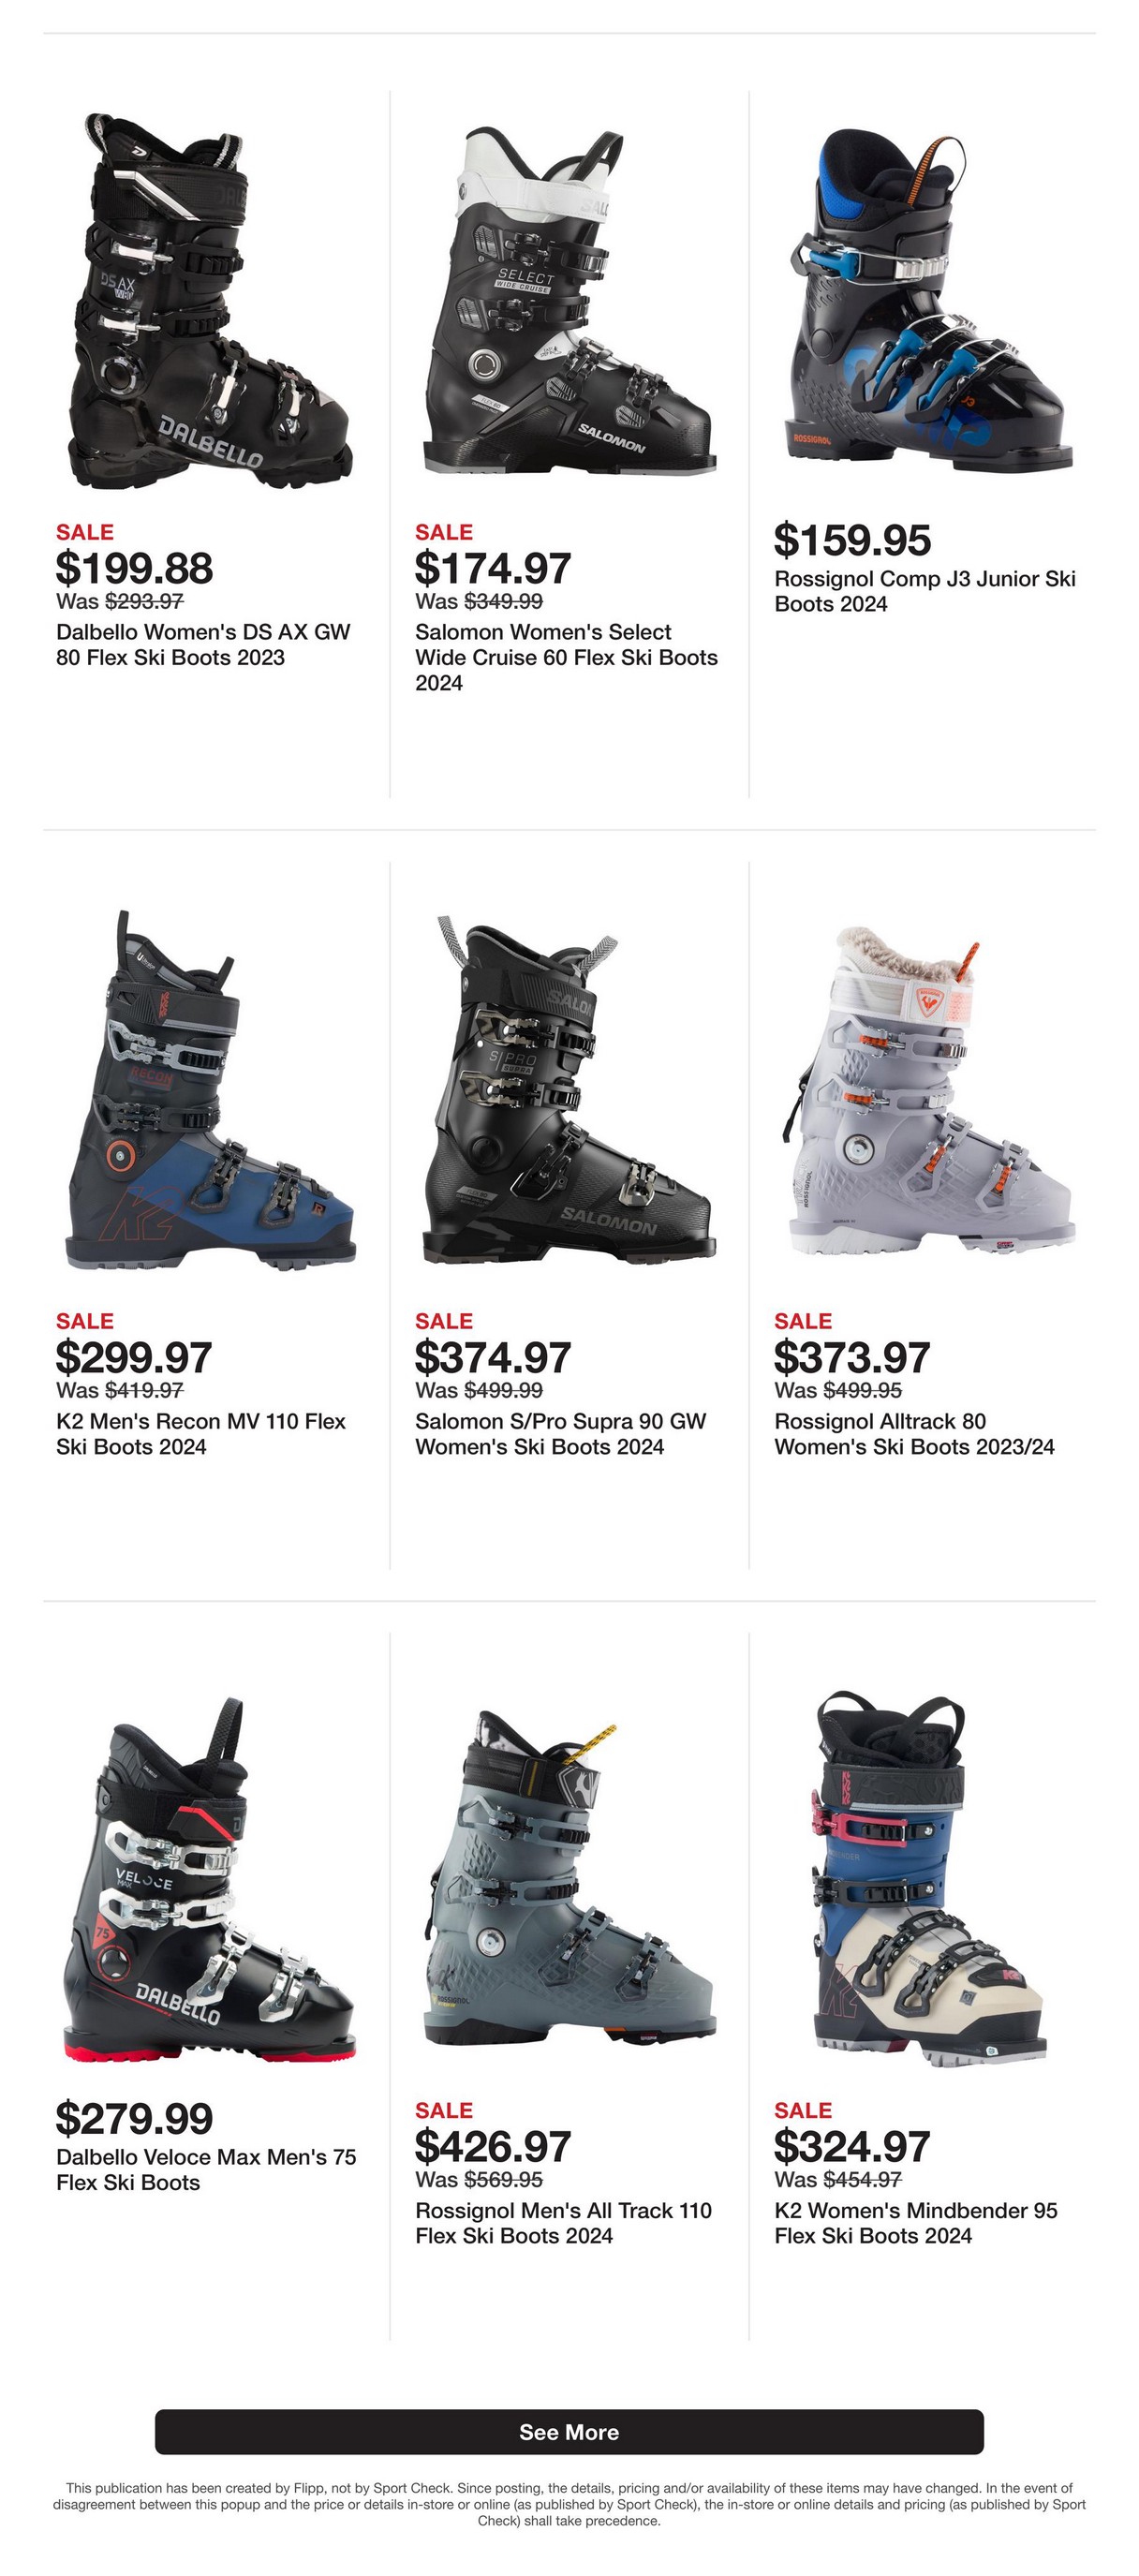Select the $199.88 Dalbello sale price
The height and width of the screenshot is (2576, 1139).
[134, 568]
